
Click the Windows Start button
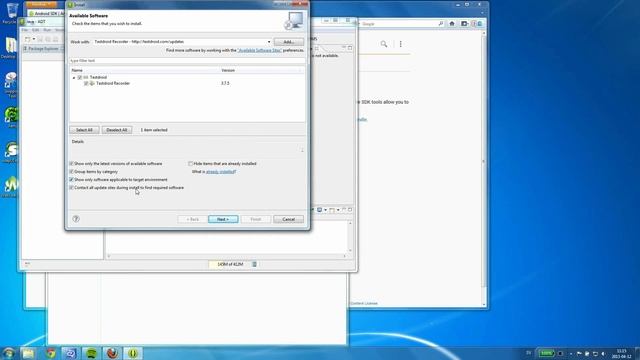pyautogui.click(x=8, y=353)
